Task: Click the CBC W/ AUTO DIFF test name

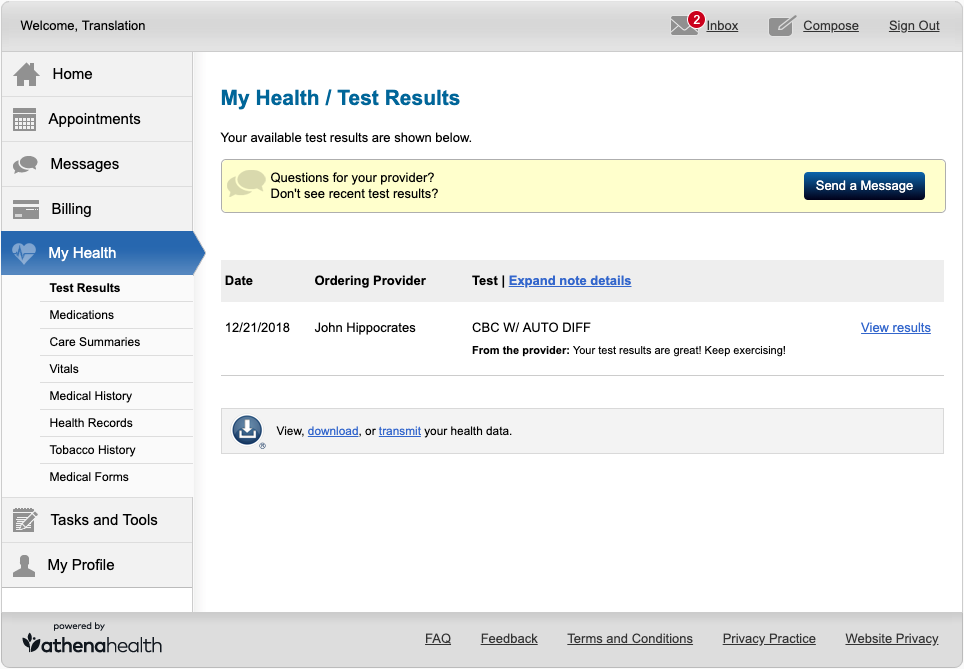Action: (531, 328)
